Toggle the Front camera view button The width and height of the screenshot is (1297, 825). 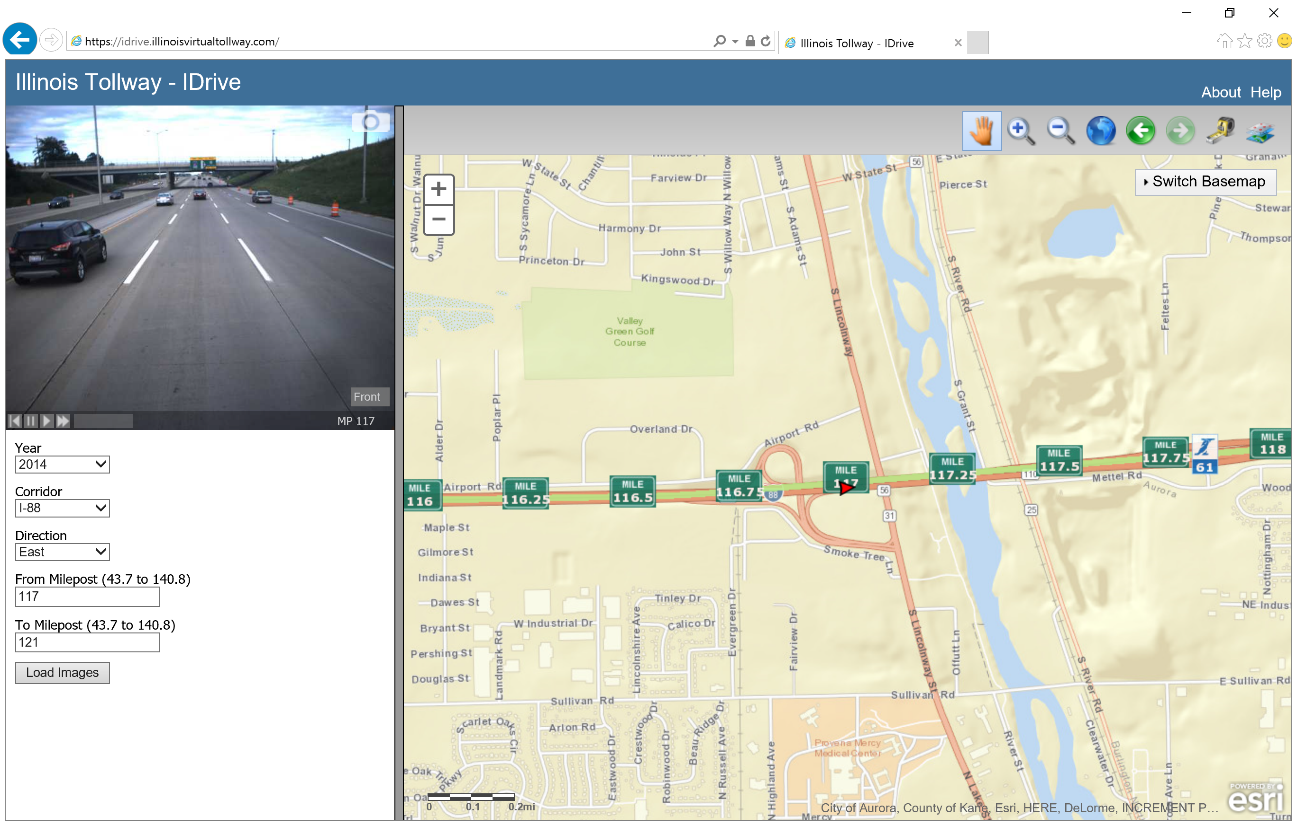[x=367, y=397]
